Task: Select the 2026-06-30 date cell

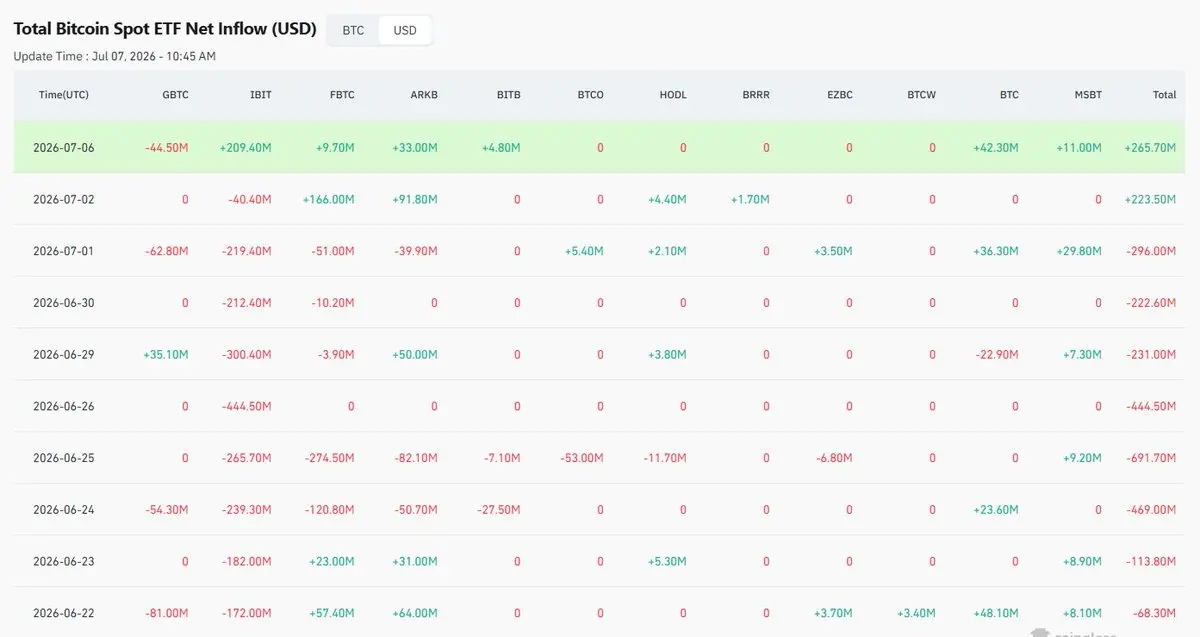Action: coord(64,303)
